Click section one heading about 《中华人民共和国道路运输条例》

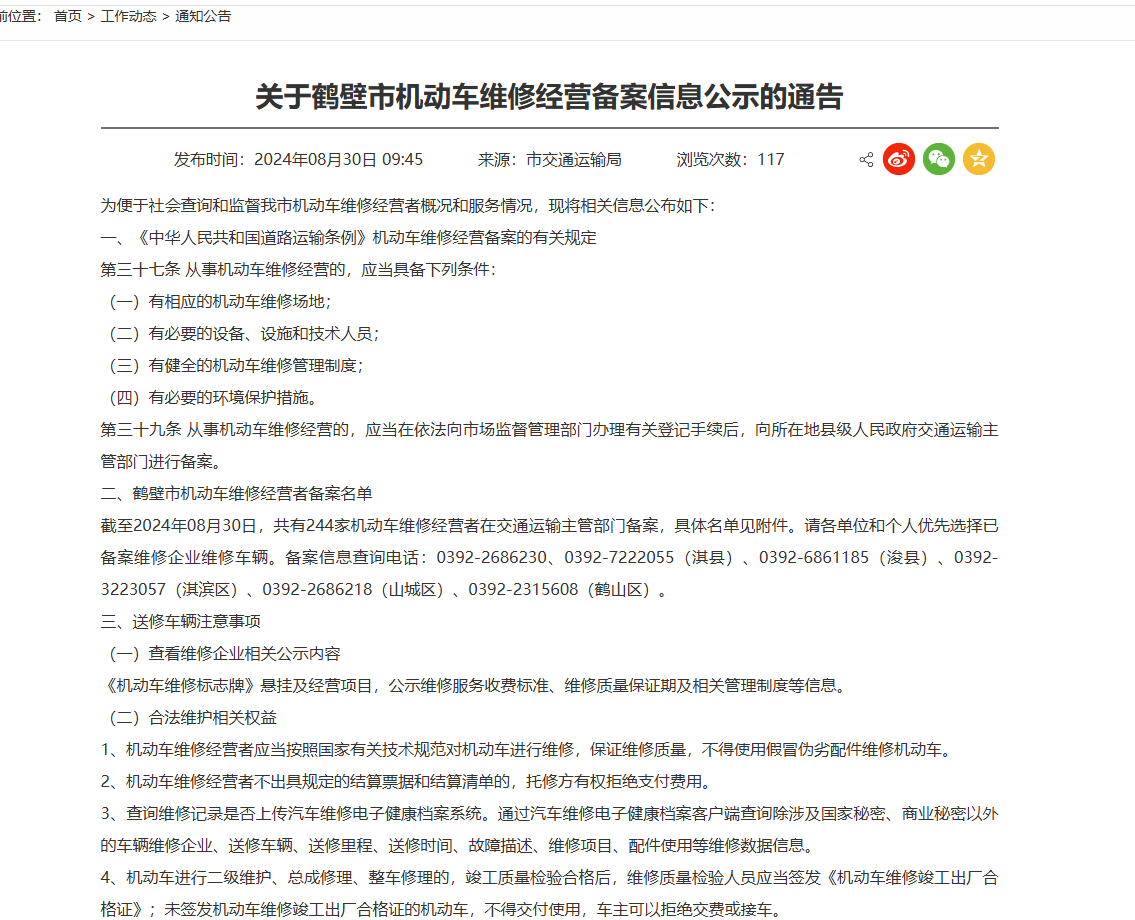point(349,237)
